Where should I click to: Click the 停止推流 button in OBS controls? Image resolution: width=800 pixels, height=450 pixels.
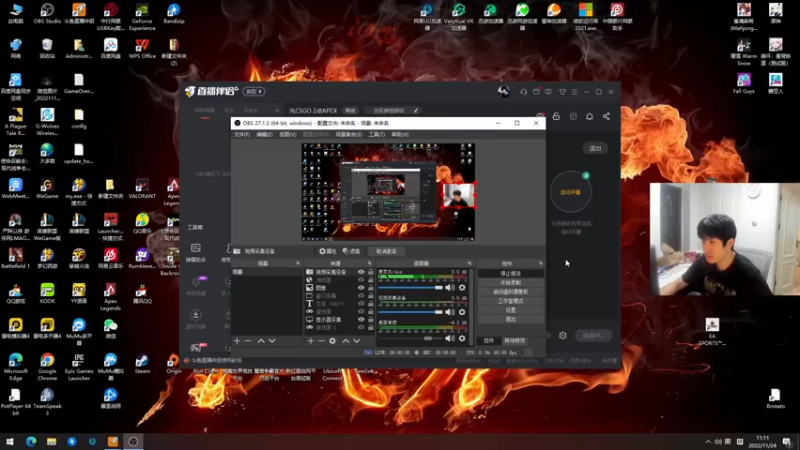tap(511, 273)
